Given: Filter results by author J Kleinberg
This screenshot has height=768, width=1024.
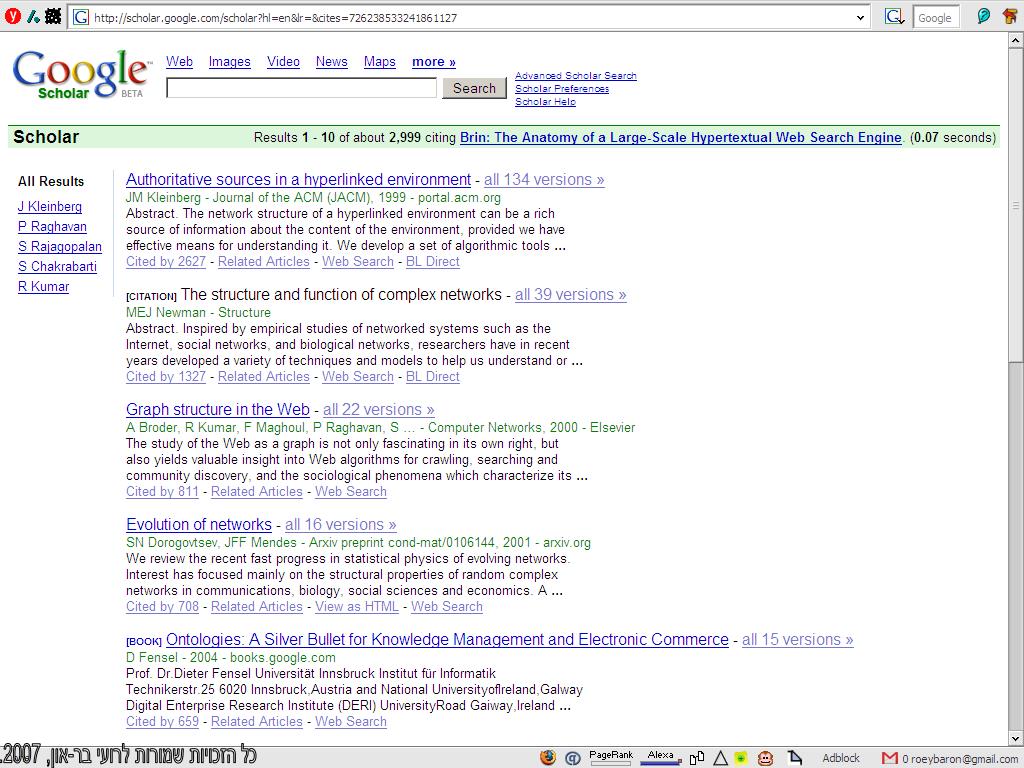Looking at the screenshot, I should (x=50, y=206).
